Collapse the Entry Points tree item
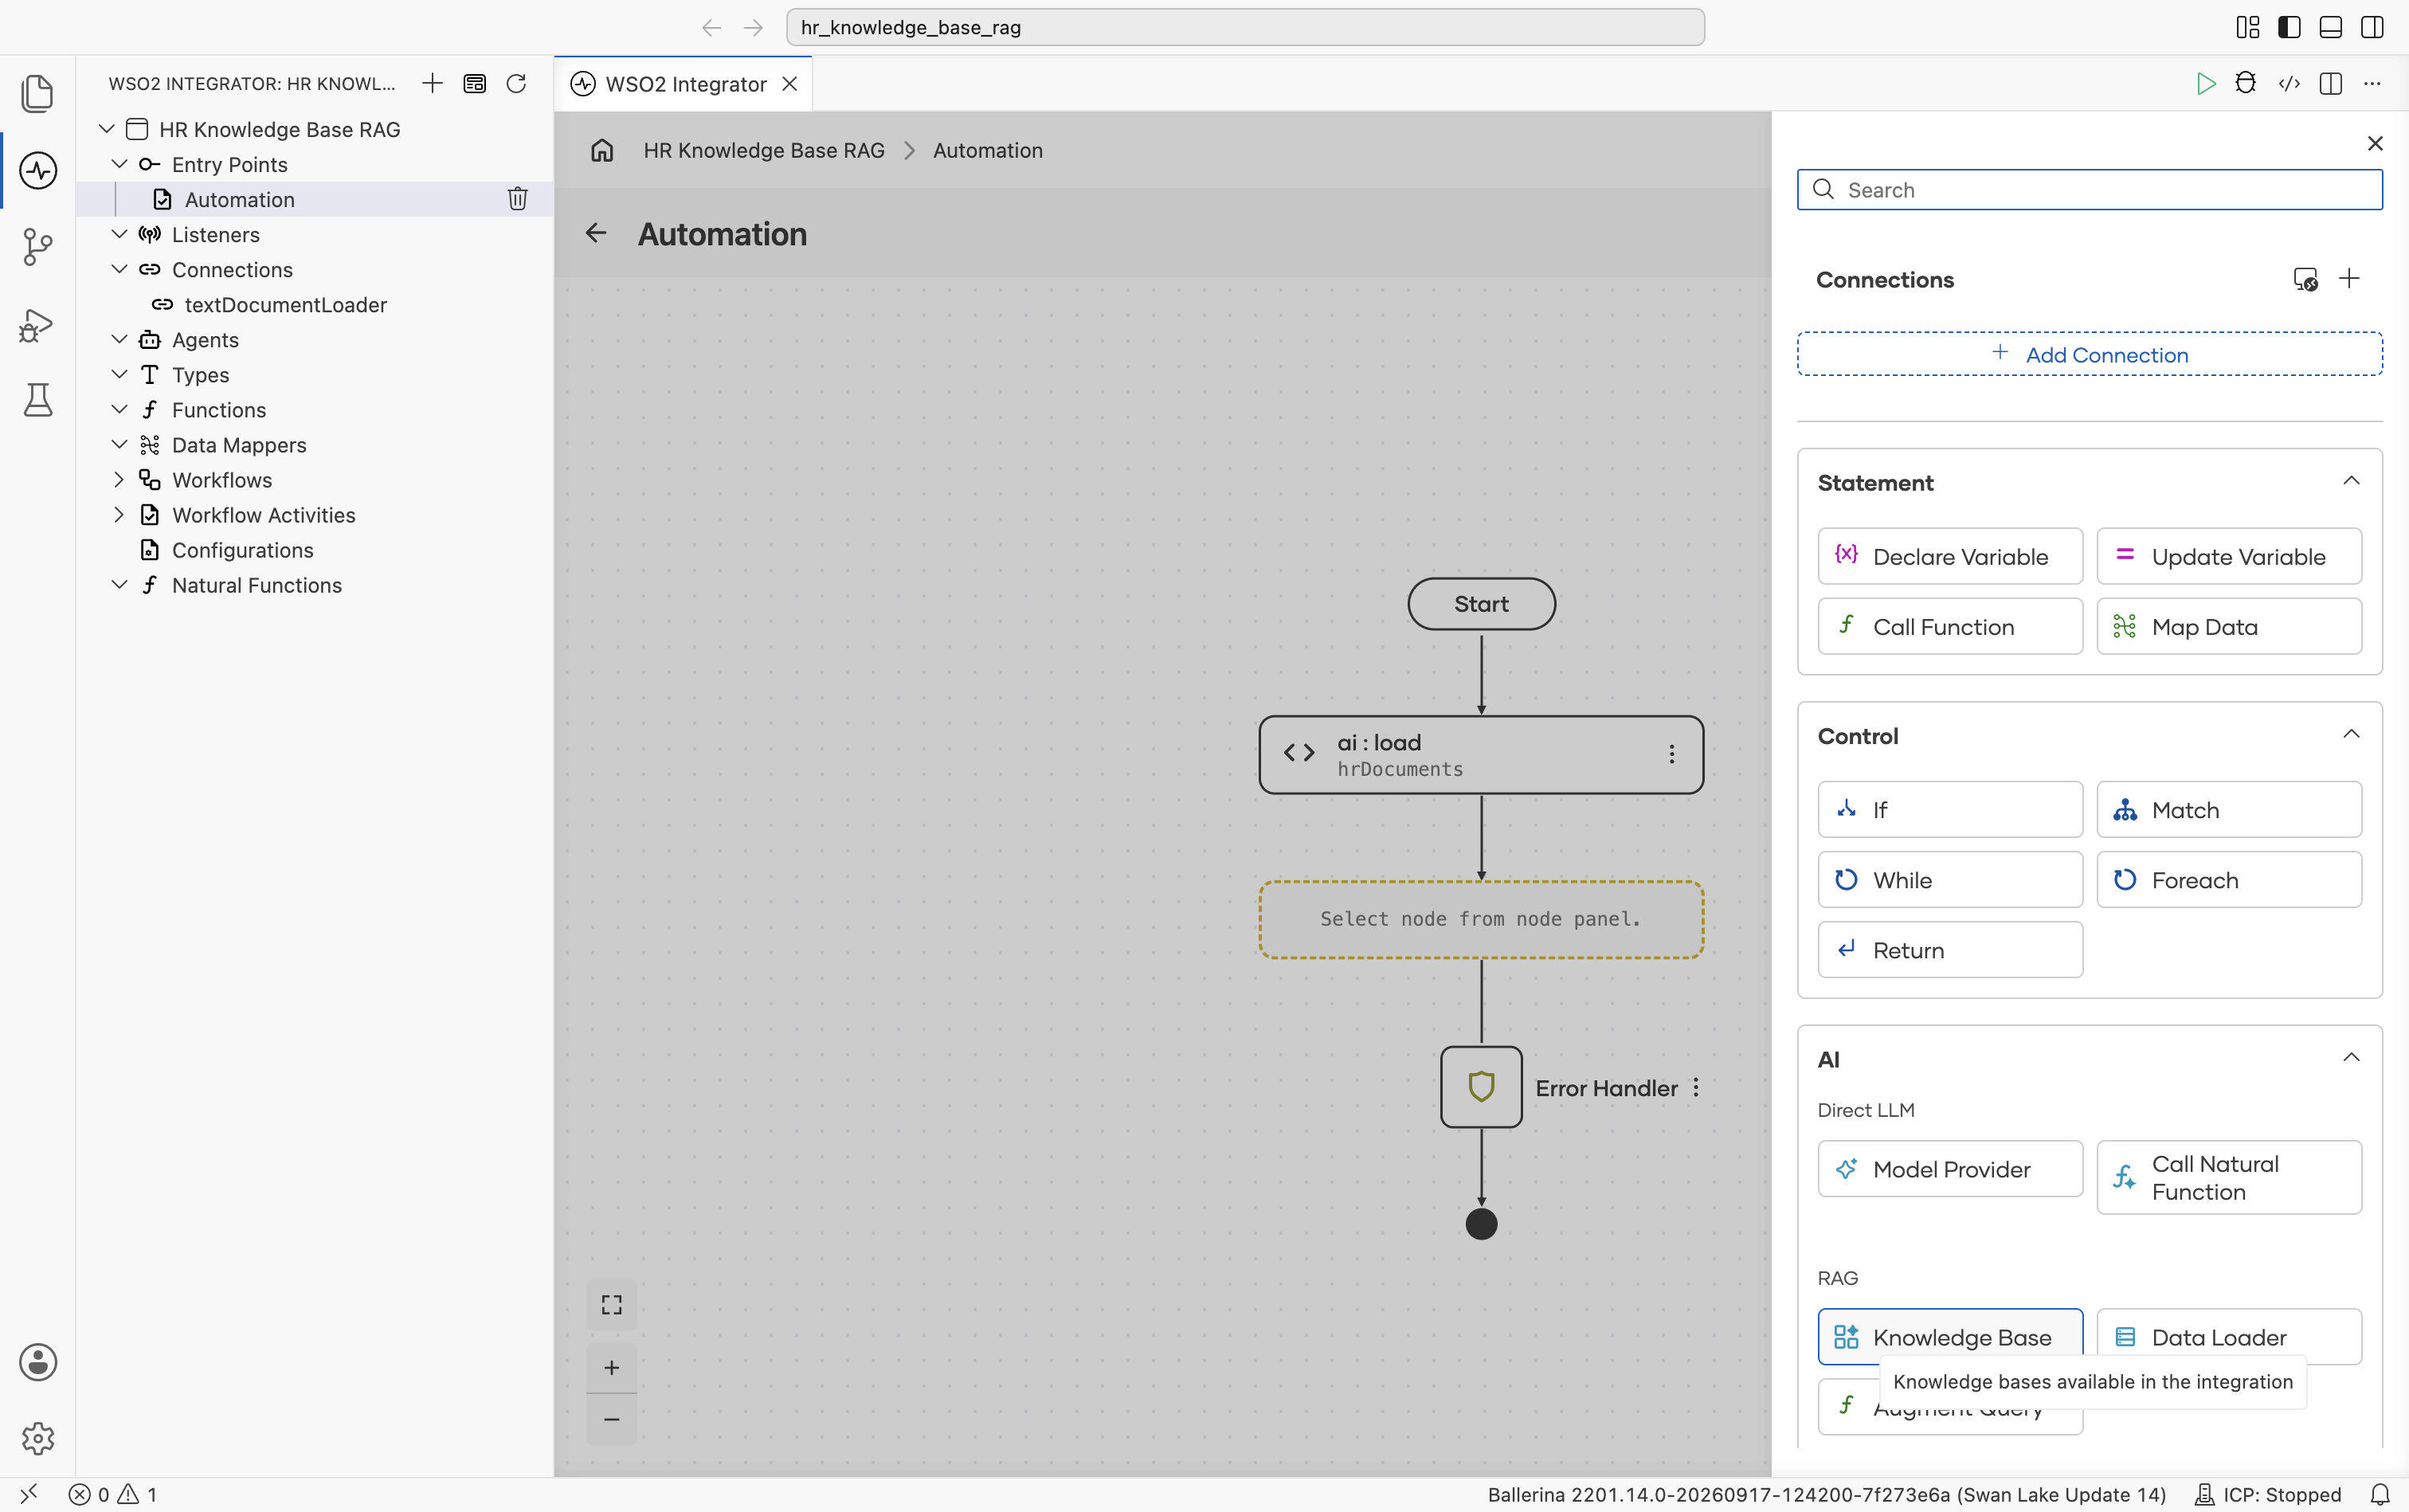Viewport: 2409px width, 1512px height. click(118, 163)
